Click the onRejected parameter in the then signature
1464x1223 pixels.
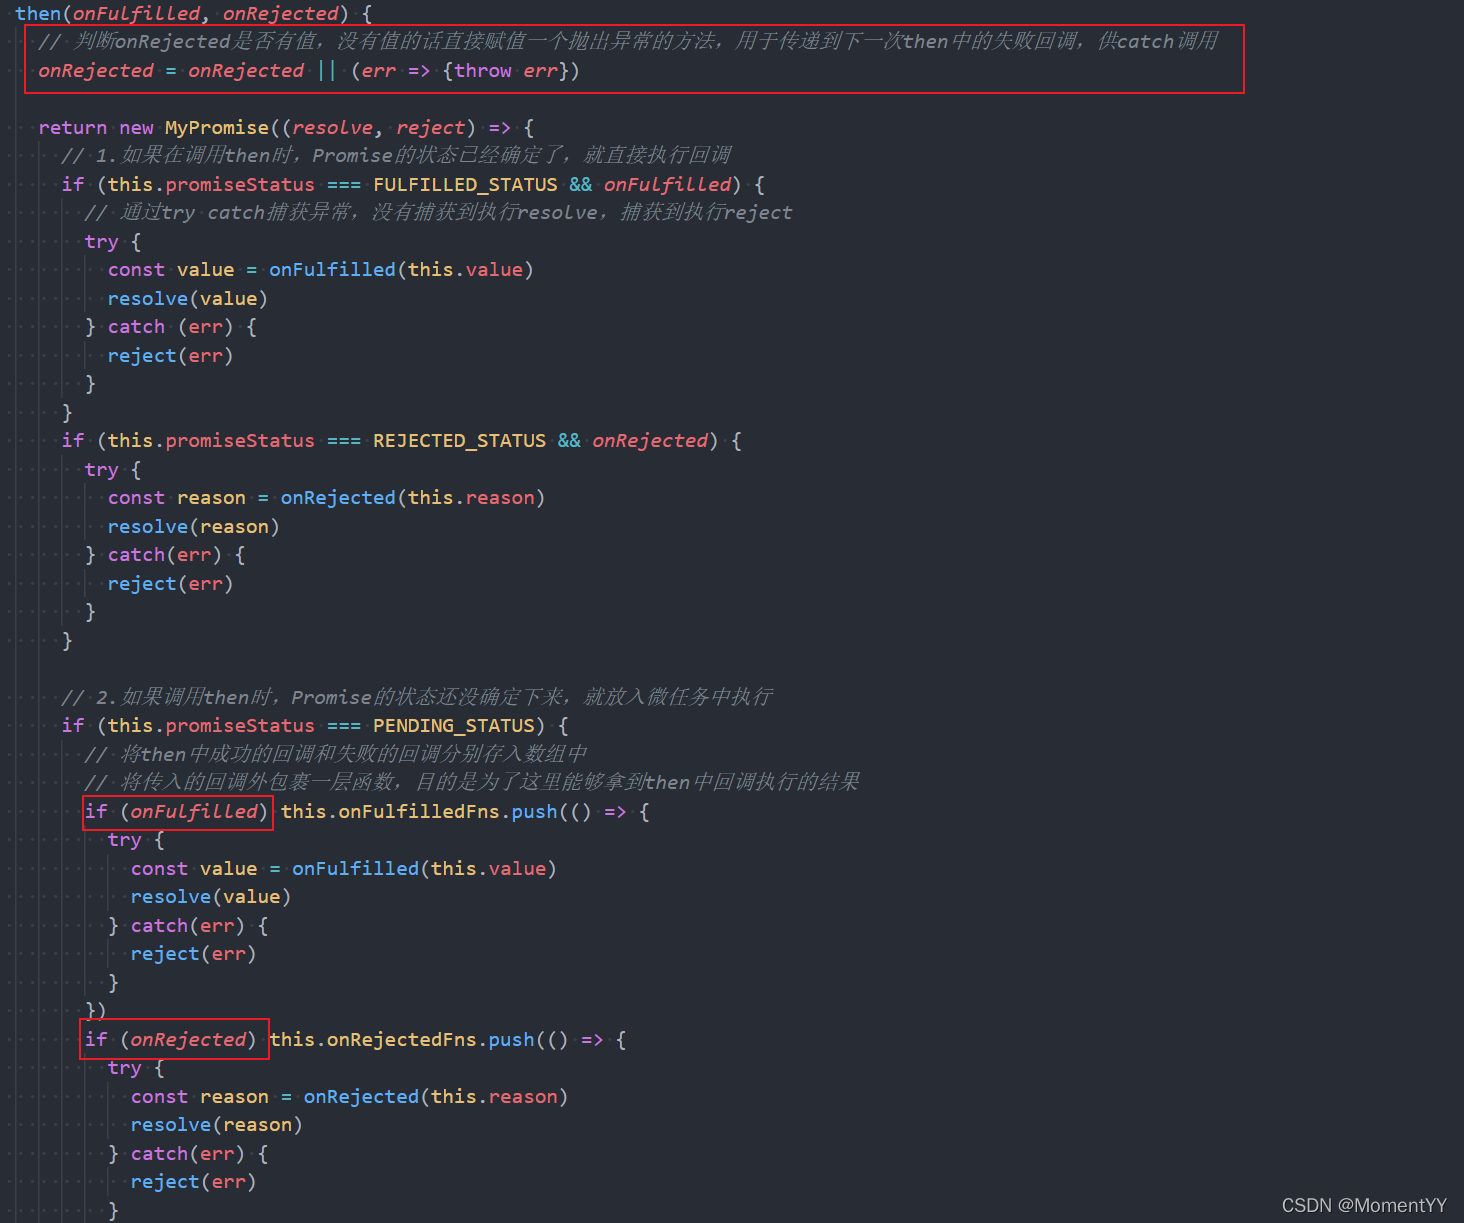click(281, 13)
